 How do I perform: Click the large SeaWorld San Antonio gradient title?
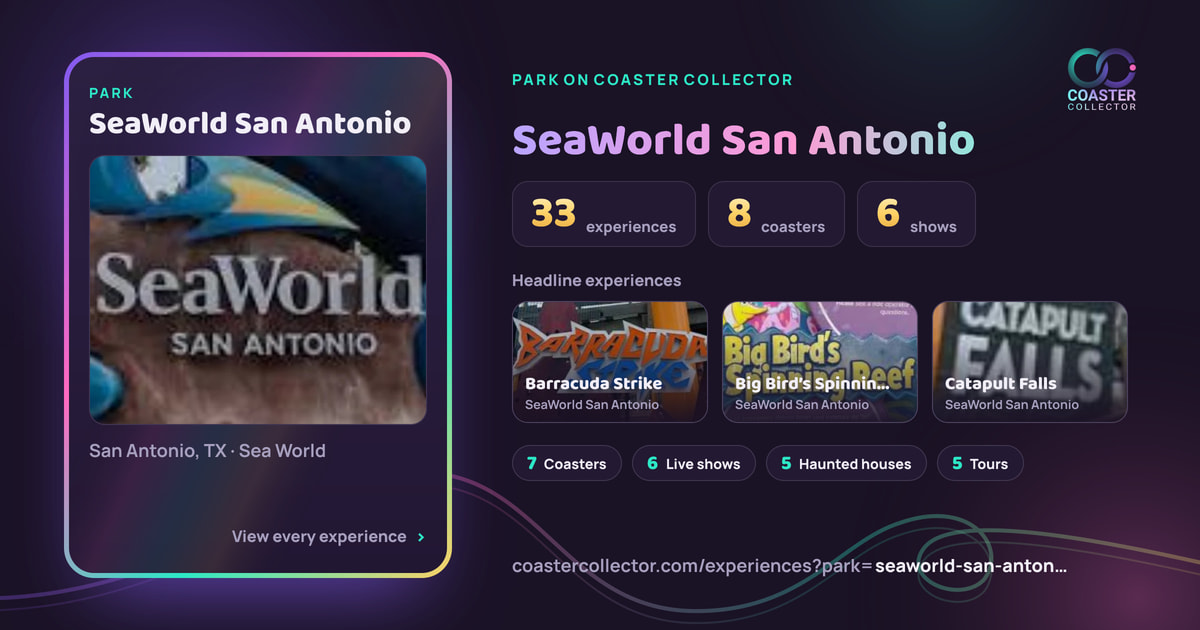click(743, 140)
